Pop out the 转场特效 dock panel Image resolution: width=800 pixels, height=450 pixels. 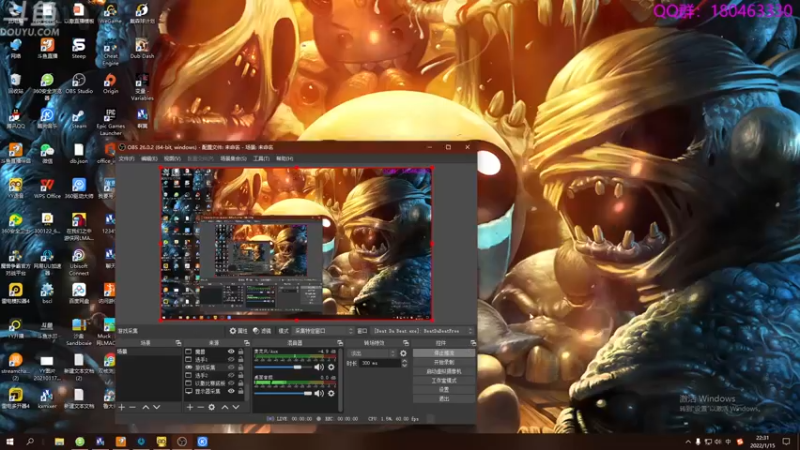[x=406, y=343]
